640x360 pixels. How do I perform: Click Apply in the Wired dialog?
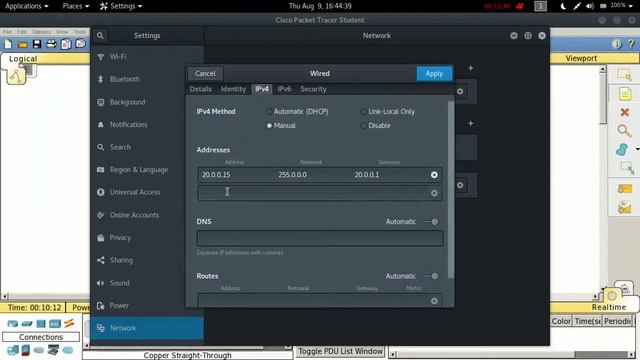coord(434,73)
